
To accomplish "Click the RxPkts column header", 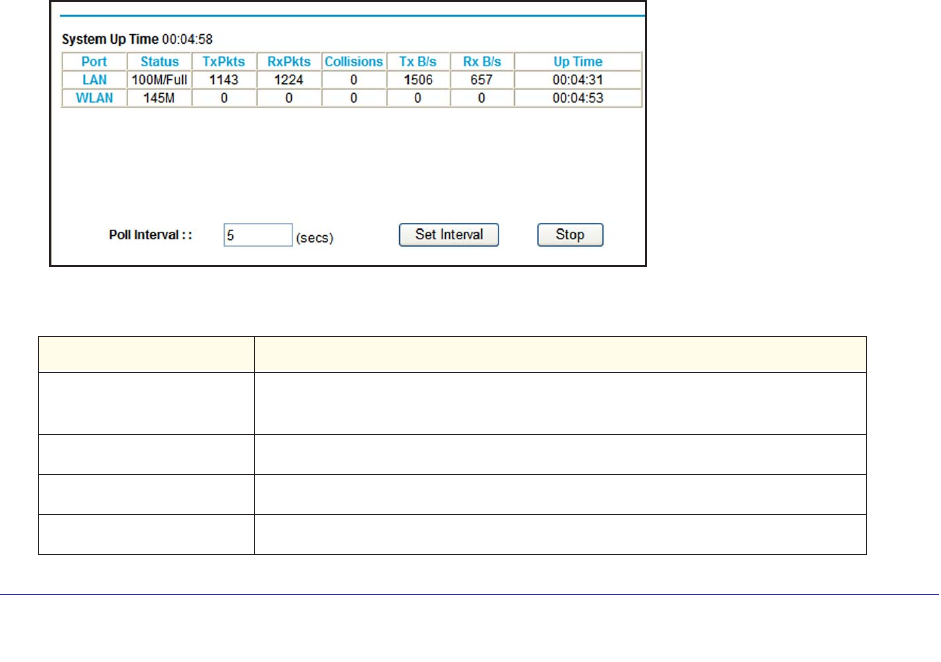I will (289, 62).
